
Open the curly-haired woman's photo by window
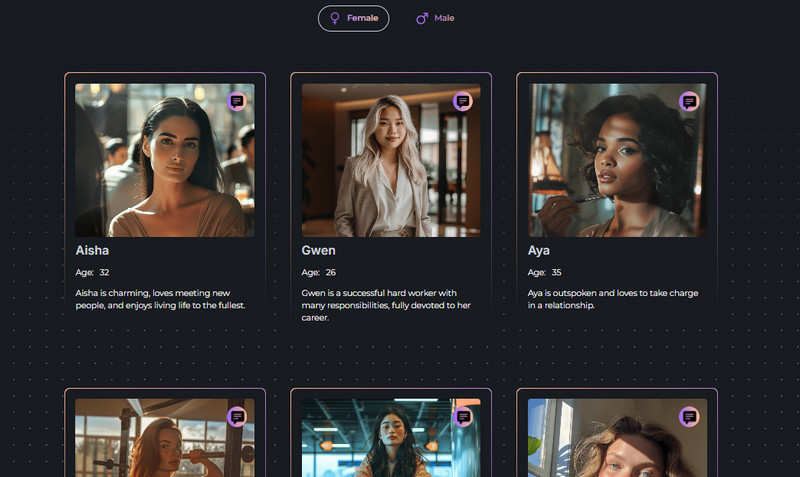617,438
